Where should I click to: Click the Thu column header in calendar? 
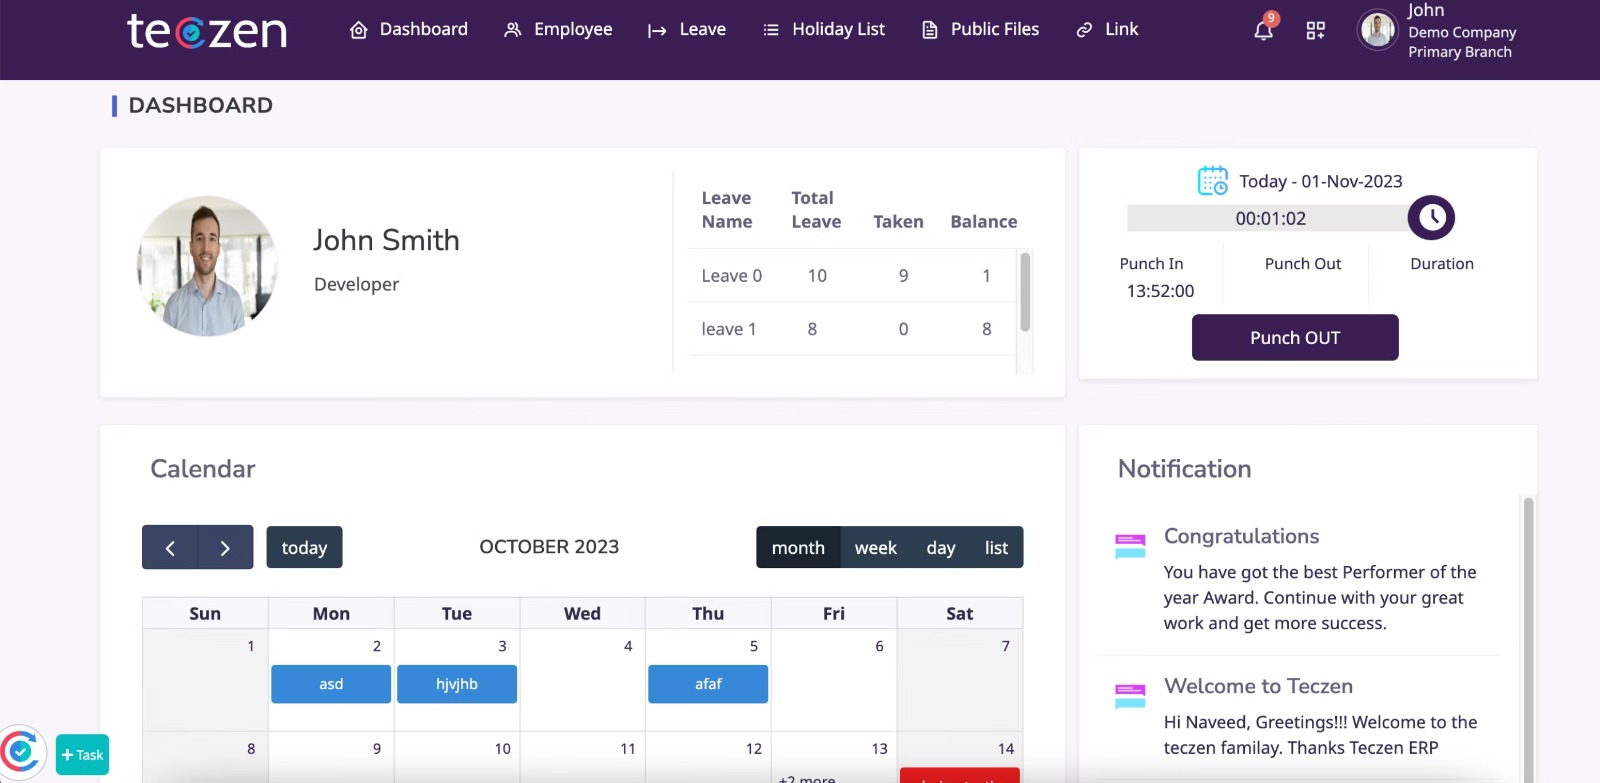click(708, 613)
